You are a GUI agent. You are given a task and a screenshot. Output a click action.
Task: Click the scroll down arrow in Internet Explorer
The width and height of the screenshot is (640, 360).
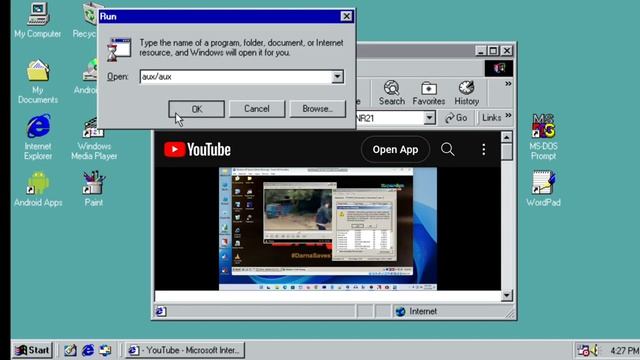(x=507, y=295)
